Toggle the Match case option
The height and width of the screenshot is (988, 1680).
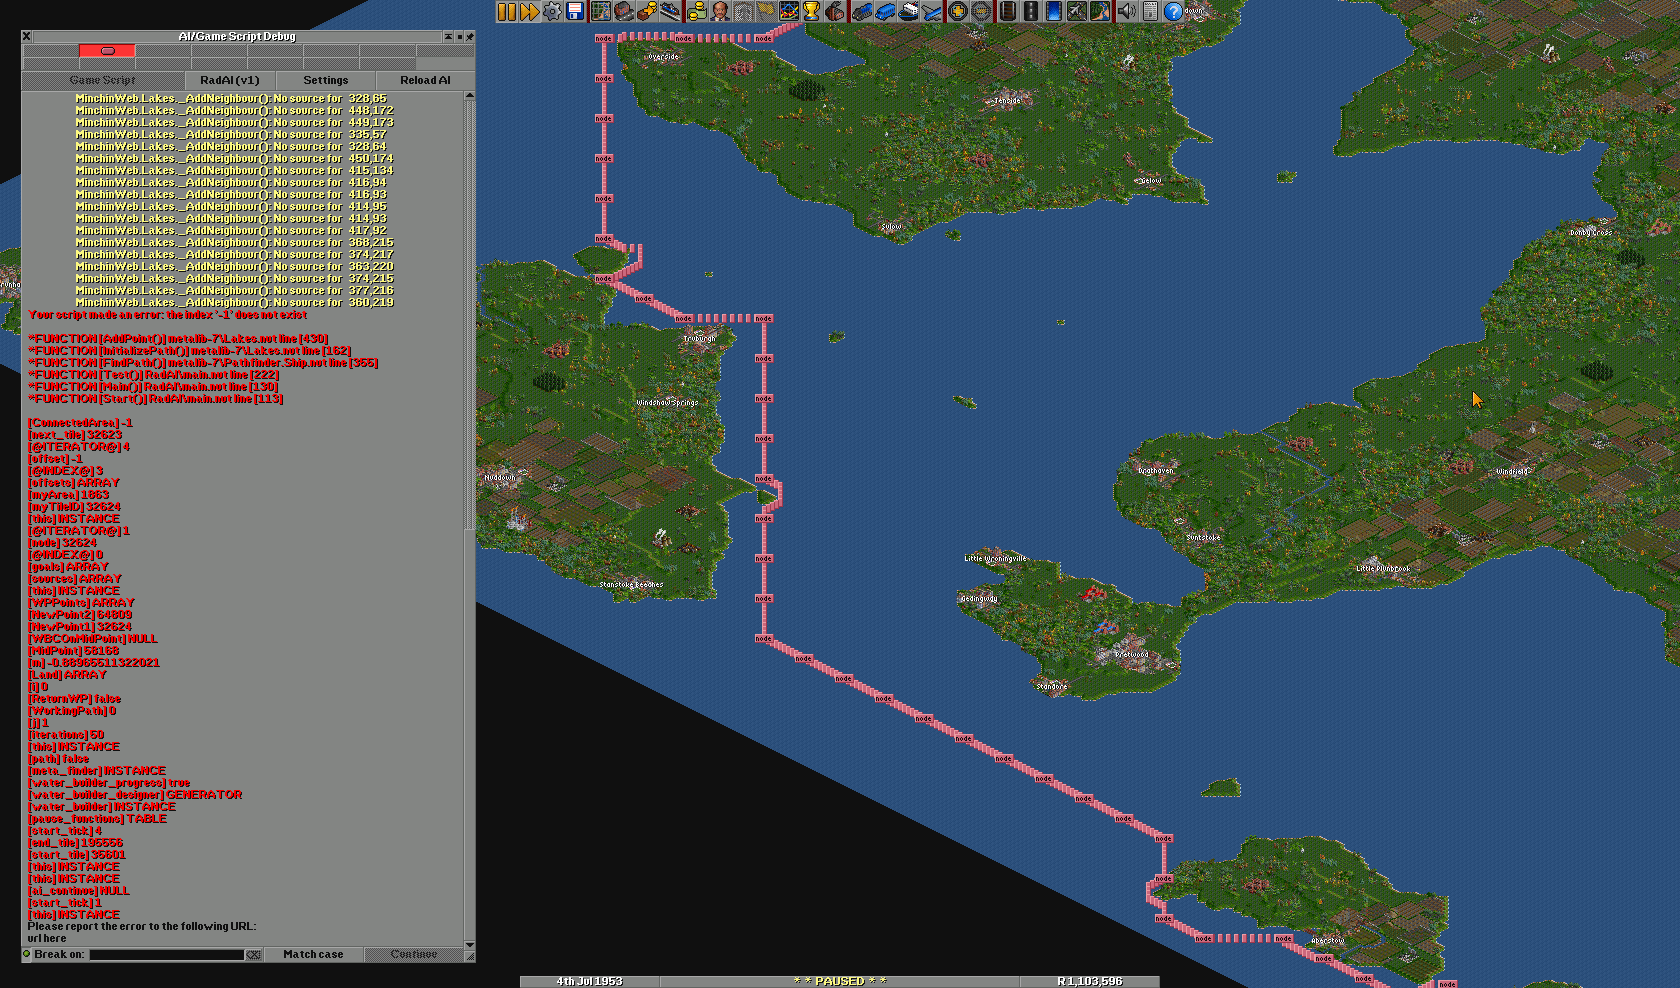pos(313,955)
